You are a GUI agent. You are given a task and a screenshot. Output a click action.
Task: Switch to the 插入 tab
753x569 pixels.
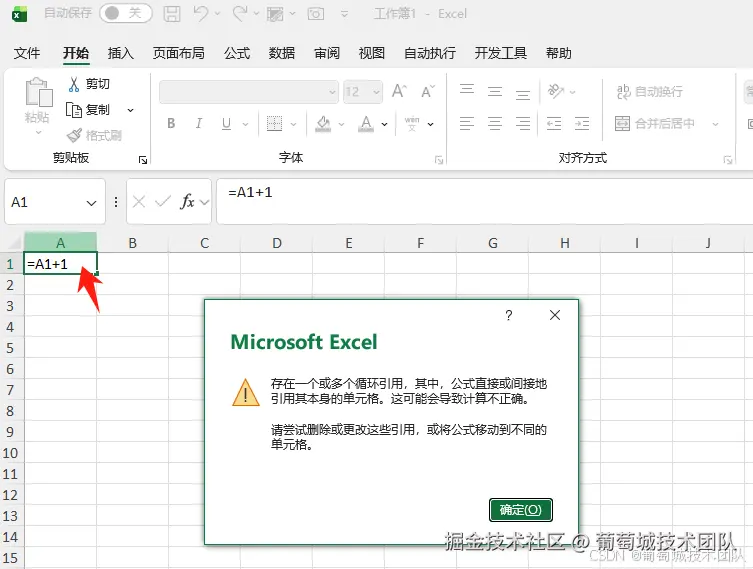click(x=121, y=53)
